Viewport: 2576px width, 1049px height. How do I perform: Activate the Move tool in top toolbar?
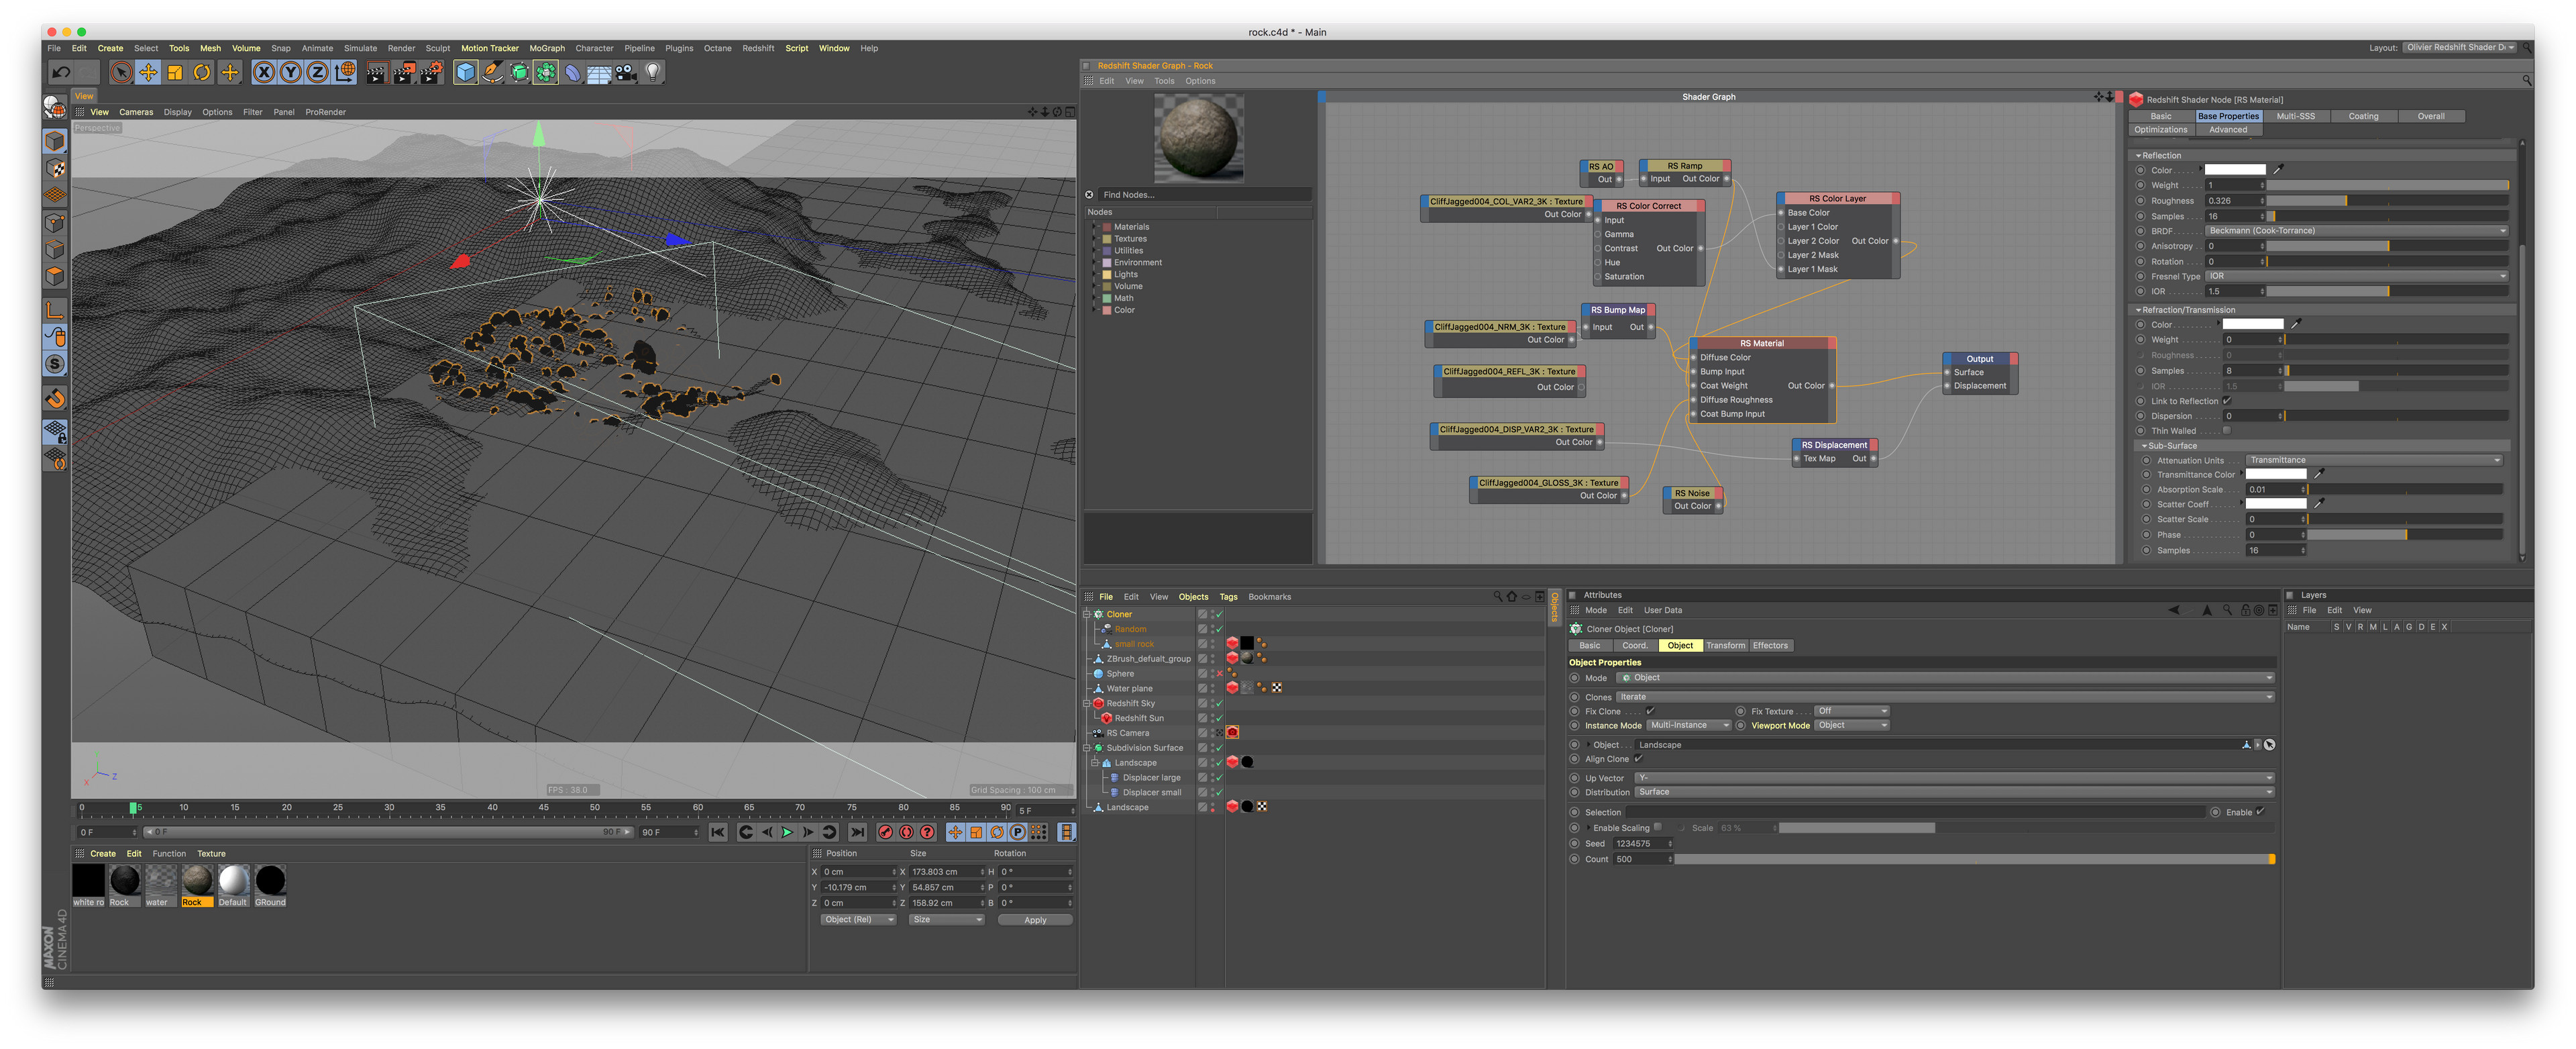coord(148,72)
